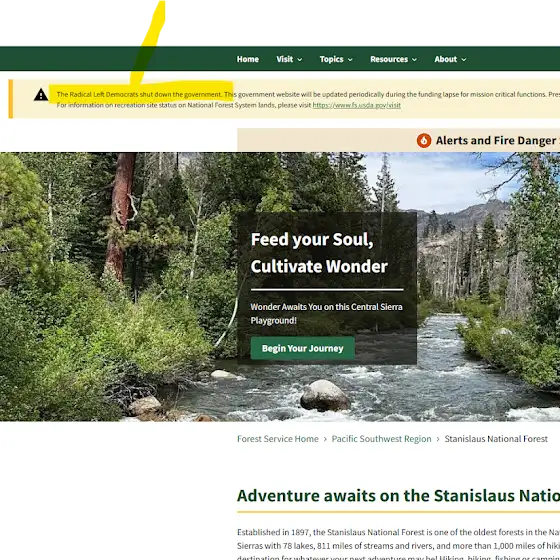This screenshot has height=560, width=560.
Task: Click the orange fire danger icon
Action: pyautogui.click(x=424, y=140)
